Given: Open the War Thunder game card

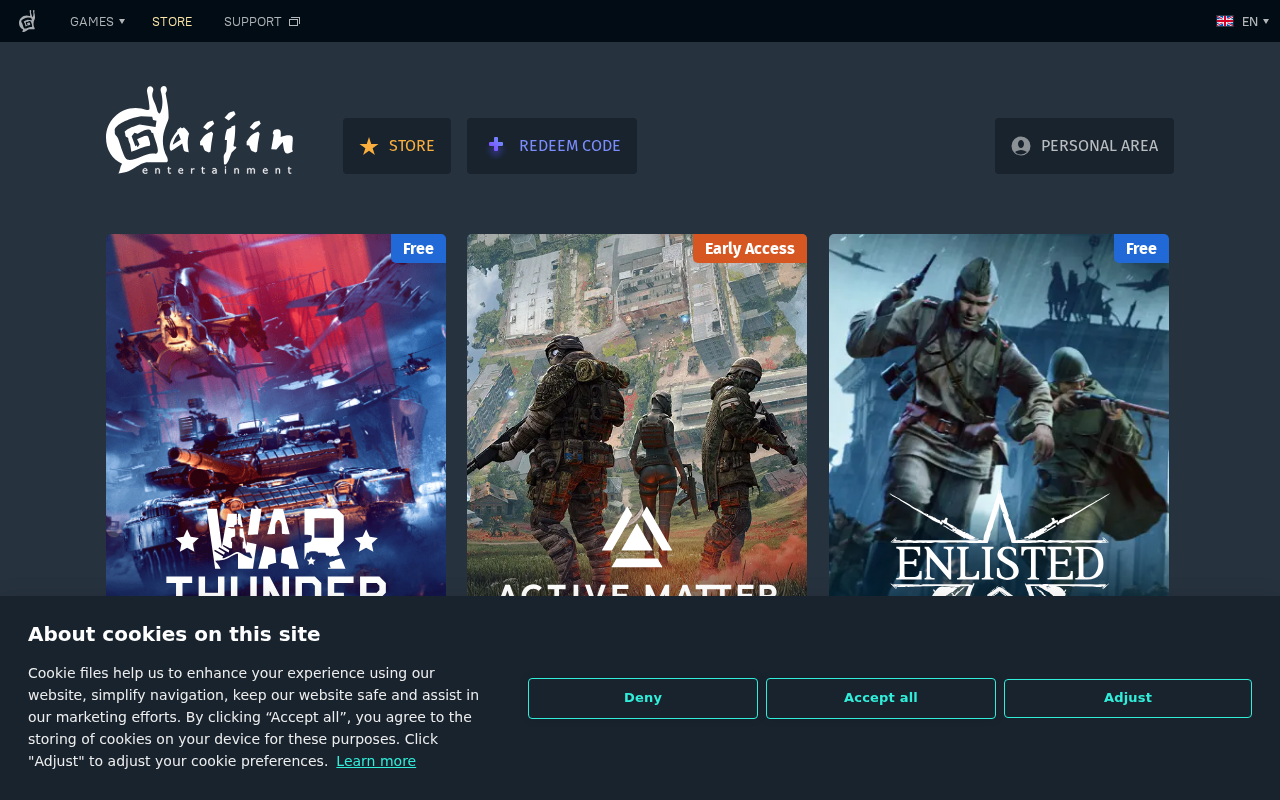Looking at the screenshot, I should click(276, 415).
